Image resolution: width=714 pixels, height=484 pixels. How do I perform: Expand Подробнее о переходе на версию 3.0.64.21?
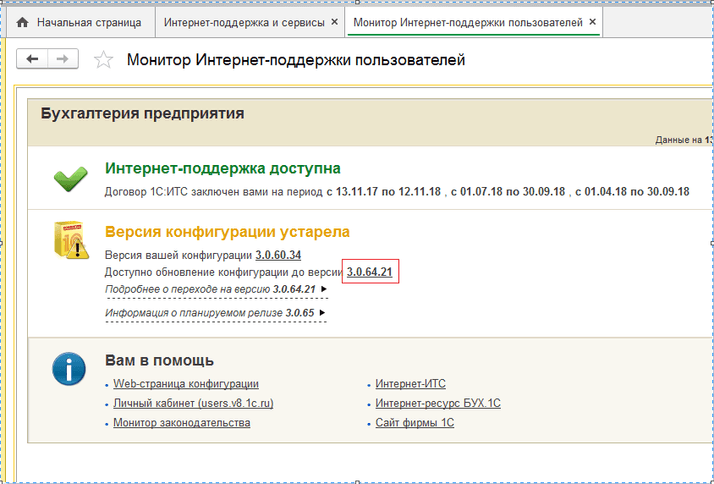point(216,289)
